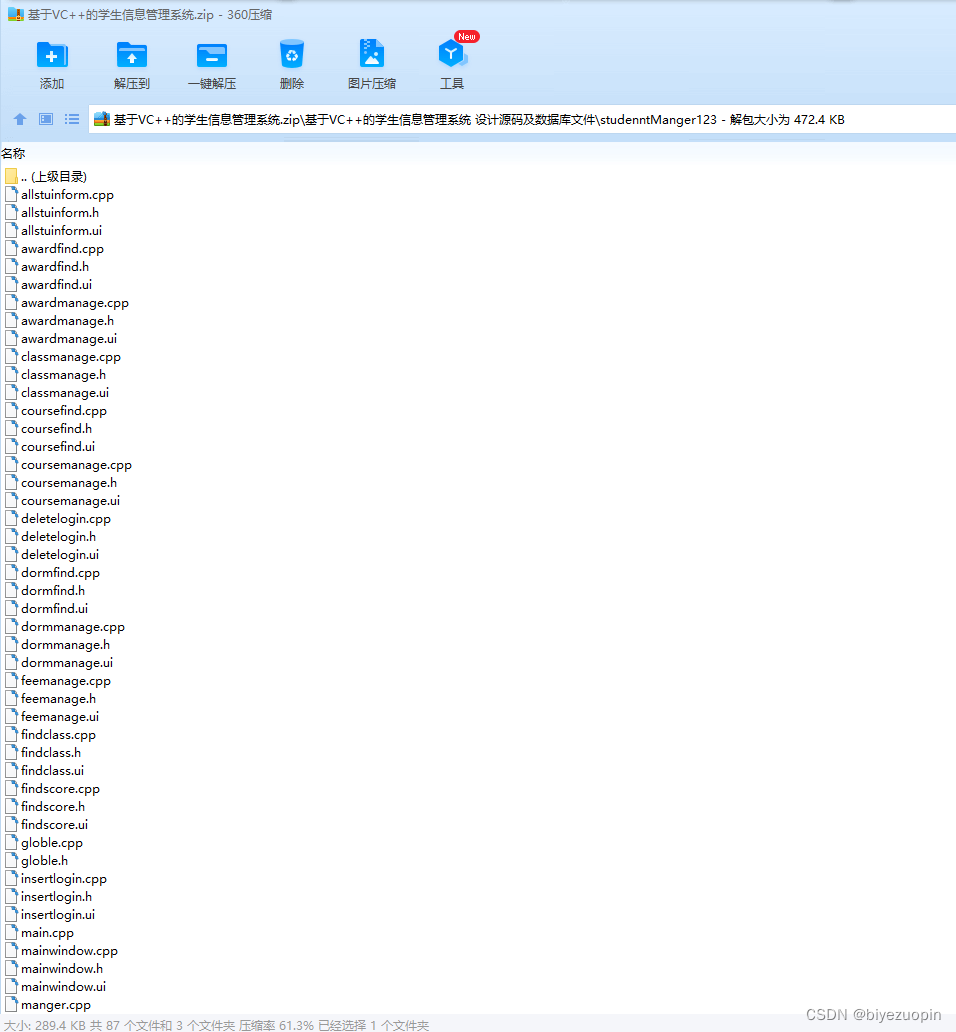This screenshot has width=956, height=1032.
Task: Click the address path input field
Action: [x=522, y=119]
